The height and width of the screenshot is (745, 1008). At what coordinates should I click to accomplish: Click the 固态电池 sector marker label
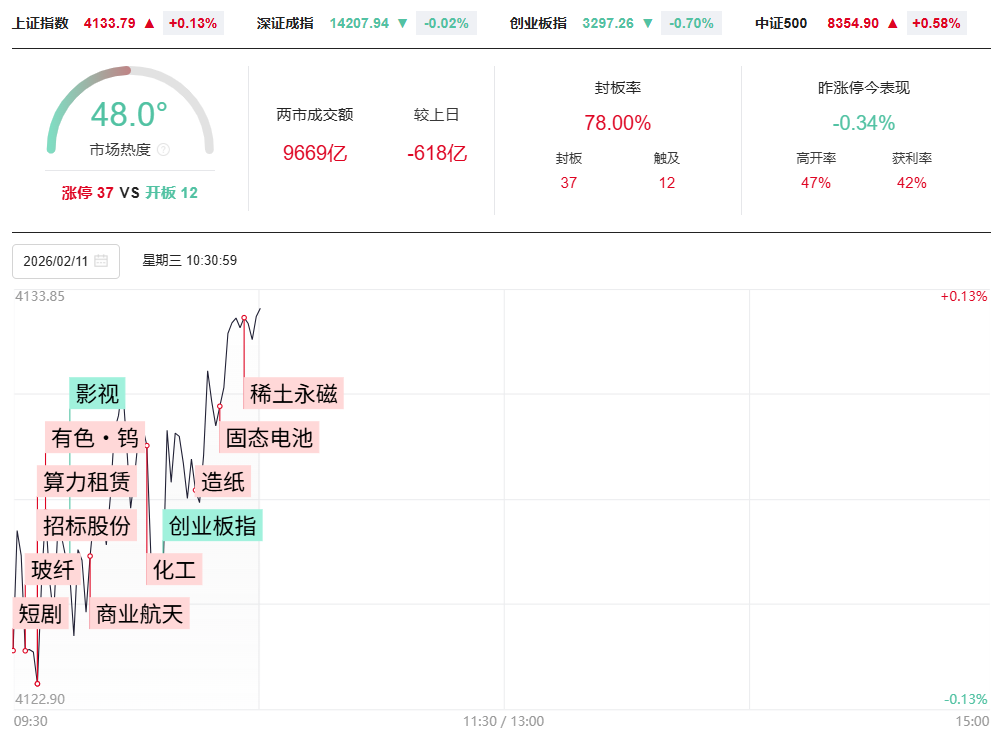tap(269, 437)
